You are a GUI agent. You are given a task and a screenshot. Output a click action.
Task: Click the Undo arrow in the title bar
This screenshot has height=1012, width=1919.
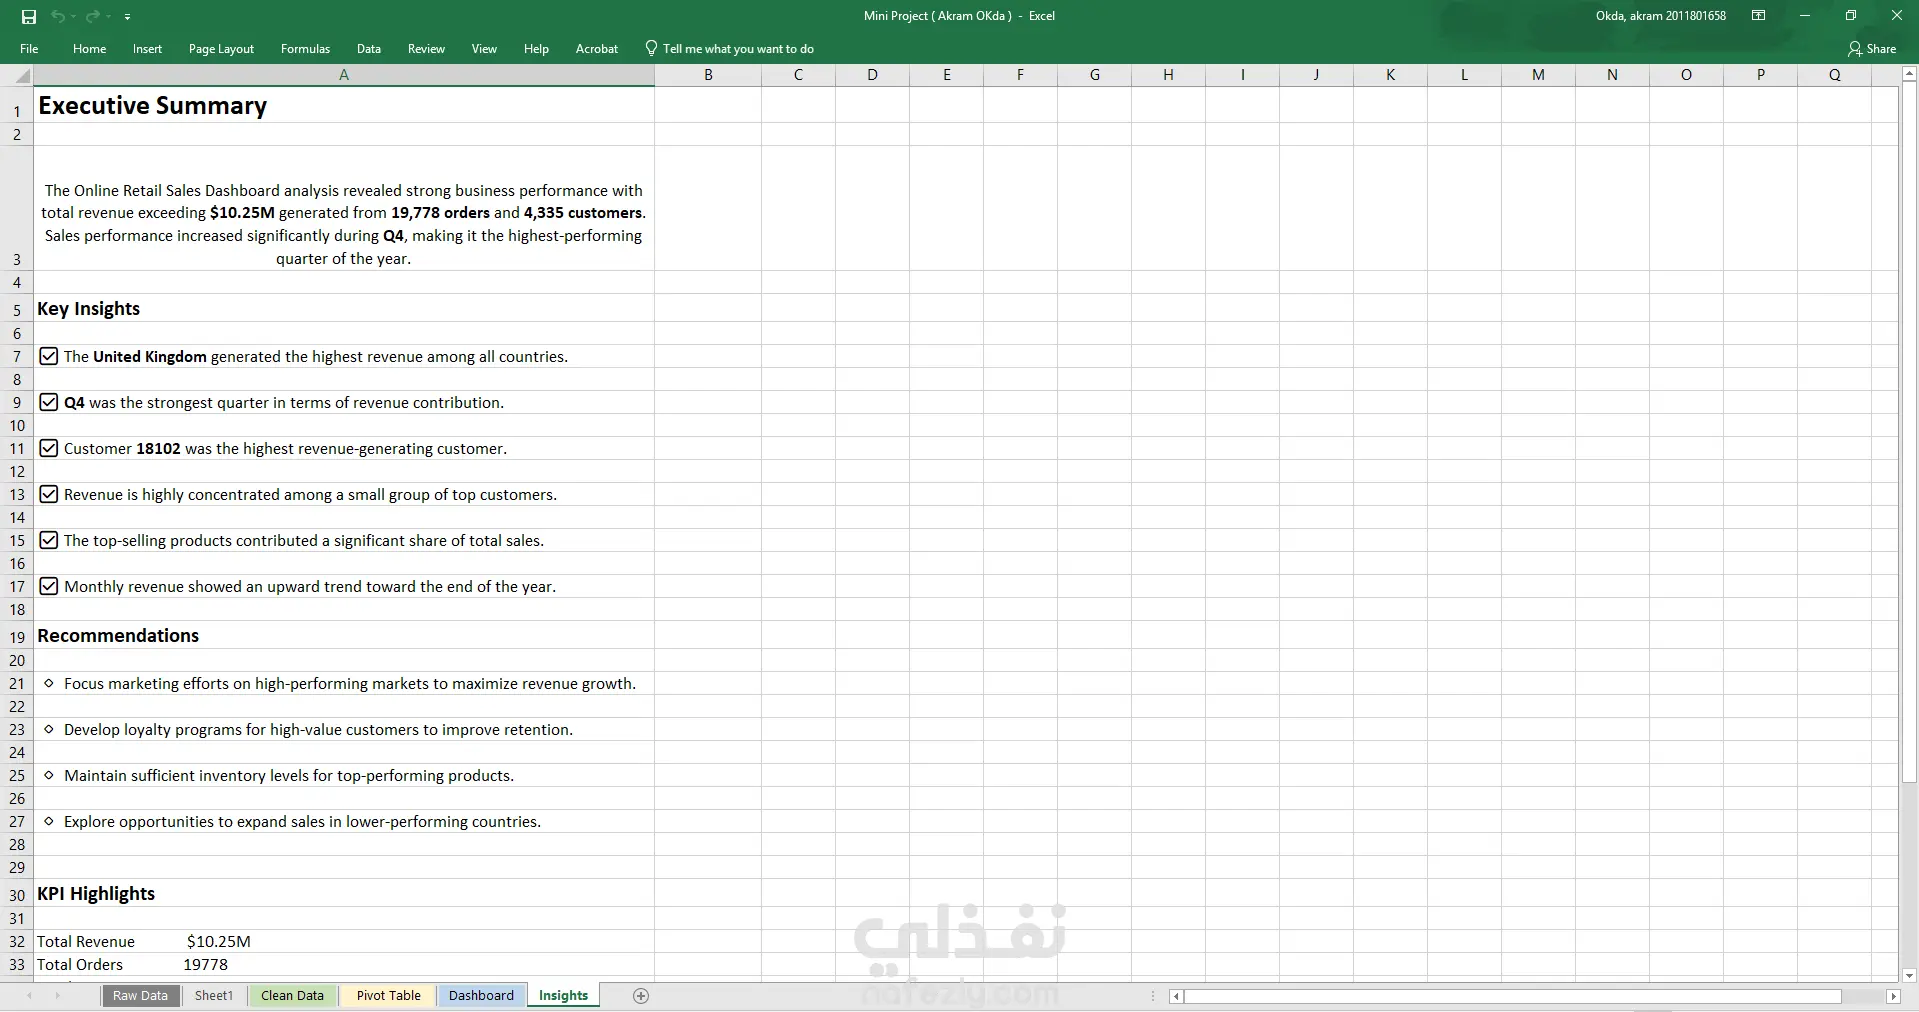pyautogui.click(x=57, y=16)
